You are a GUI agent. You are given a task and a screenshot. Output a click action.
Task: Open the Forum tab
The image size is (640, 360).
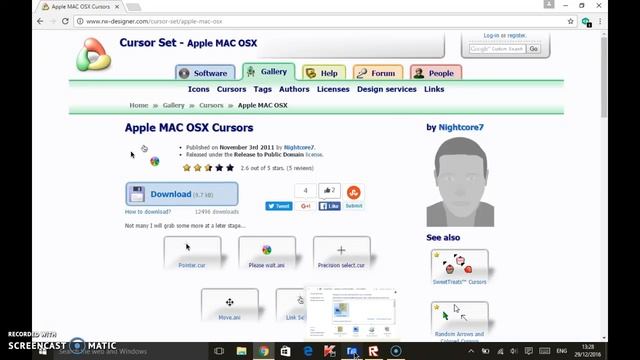[x=378, y=73]
